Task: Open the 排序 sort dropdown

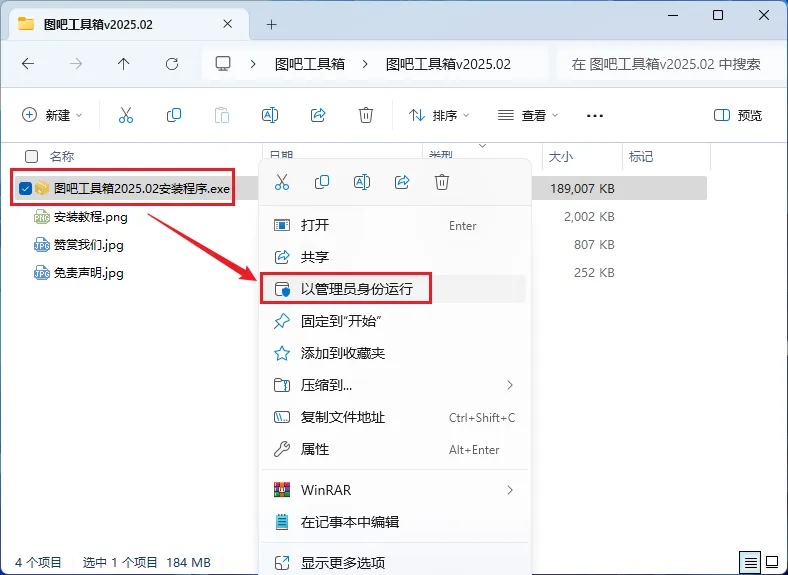Action: point(439,116)
